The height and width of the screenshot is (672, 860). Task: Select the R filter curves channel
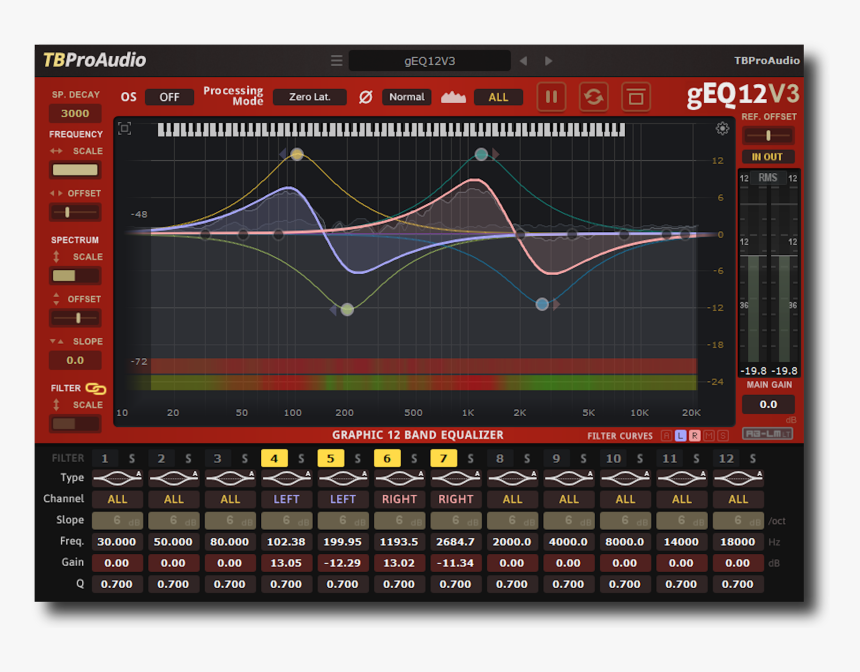click(x=695, y=435)
